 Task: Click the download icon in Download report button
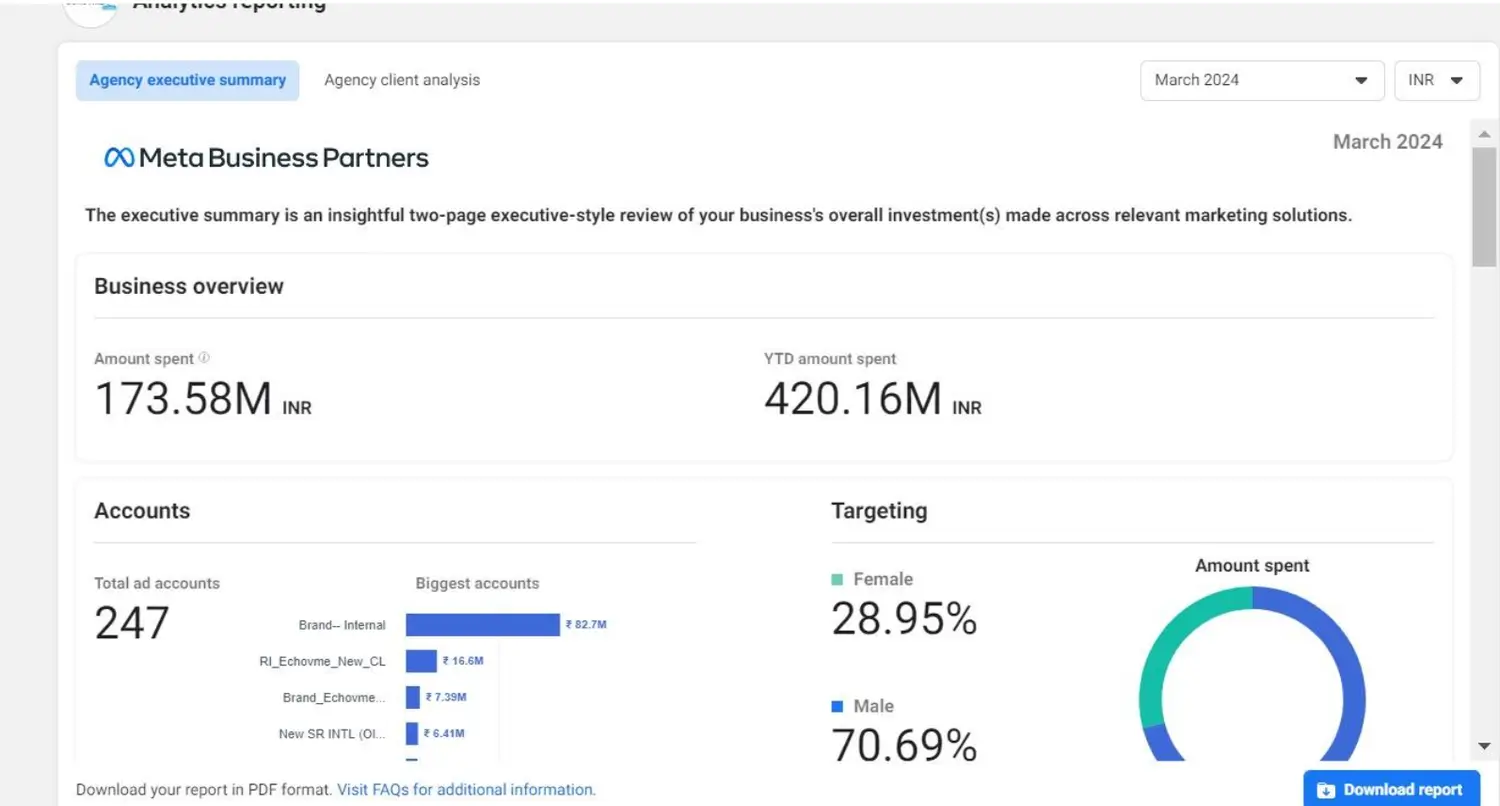pyautogui.click(x=1326, y=790)
